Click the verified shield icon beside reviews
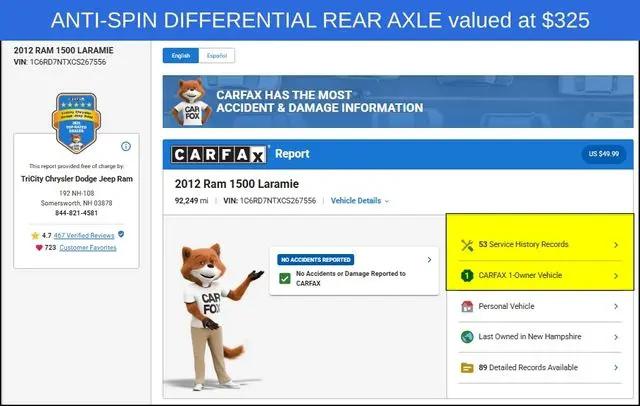 click(x=121, y=234)
